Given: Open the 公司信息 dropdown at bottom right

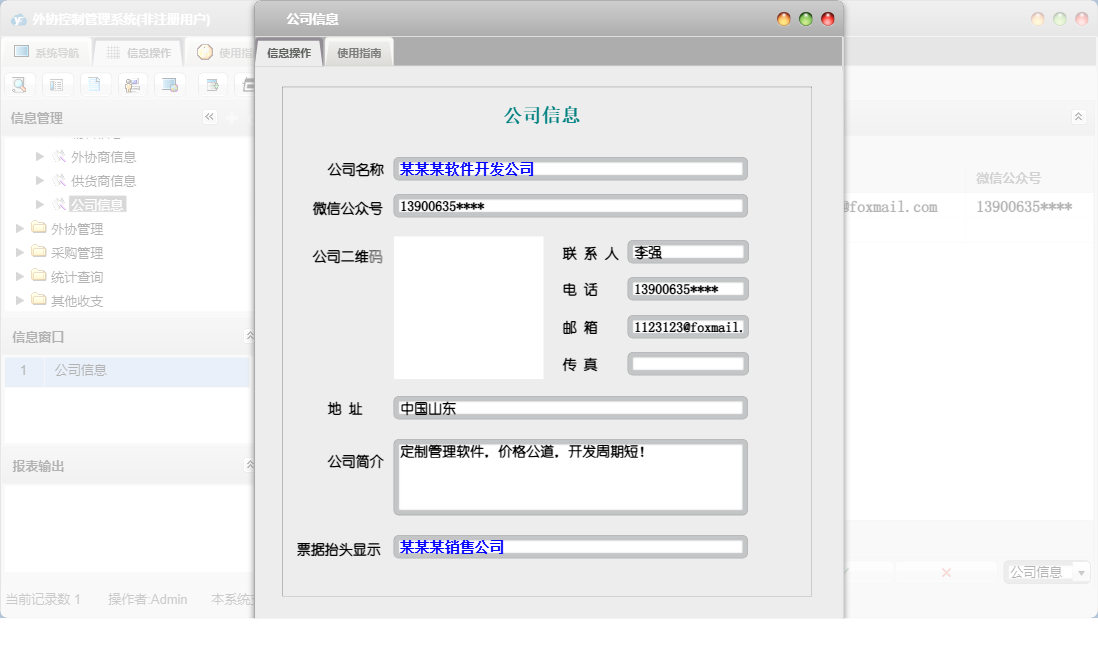Looking at the screenshot, I should [1083, 572].
